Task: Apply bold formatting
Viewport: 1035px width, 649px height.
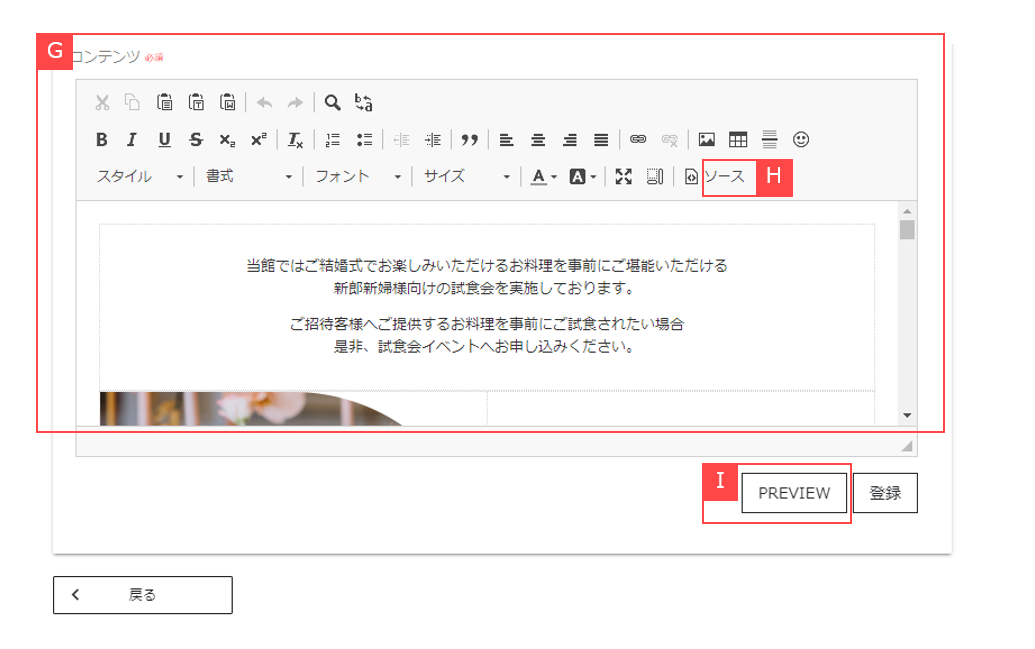Action: click(x=100, y=139)
